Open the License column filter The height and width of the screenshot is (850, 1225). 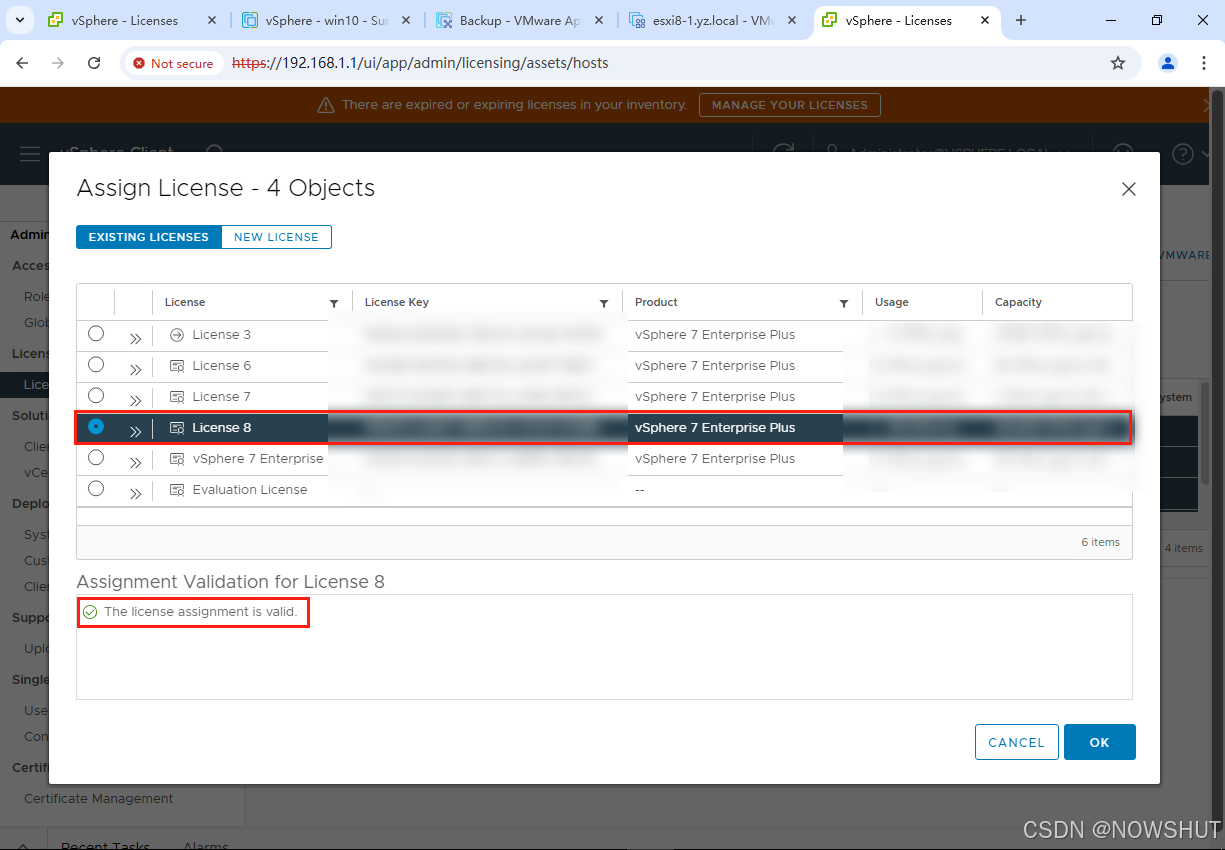(334, 303)
